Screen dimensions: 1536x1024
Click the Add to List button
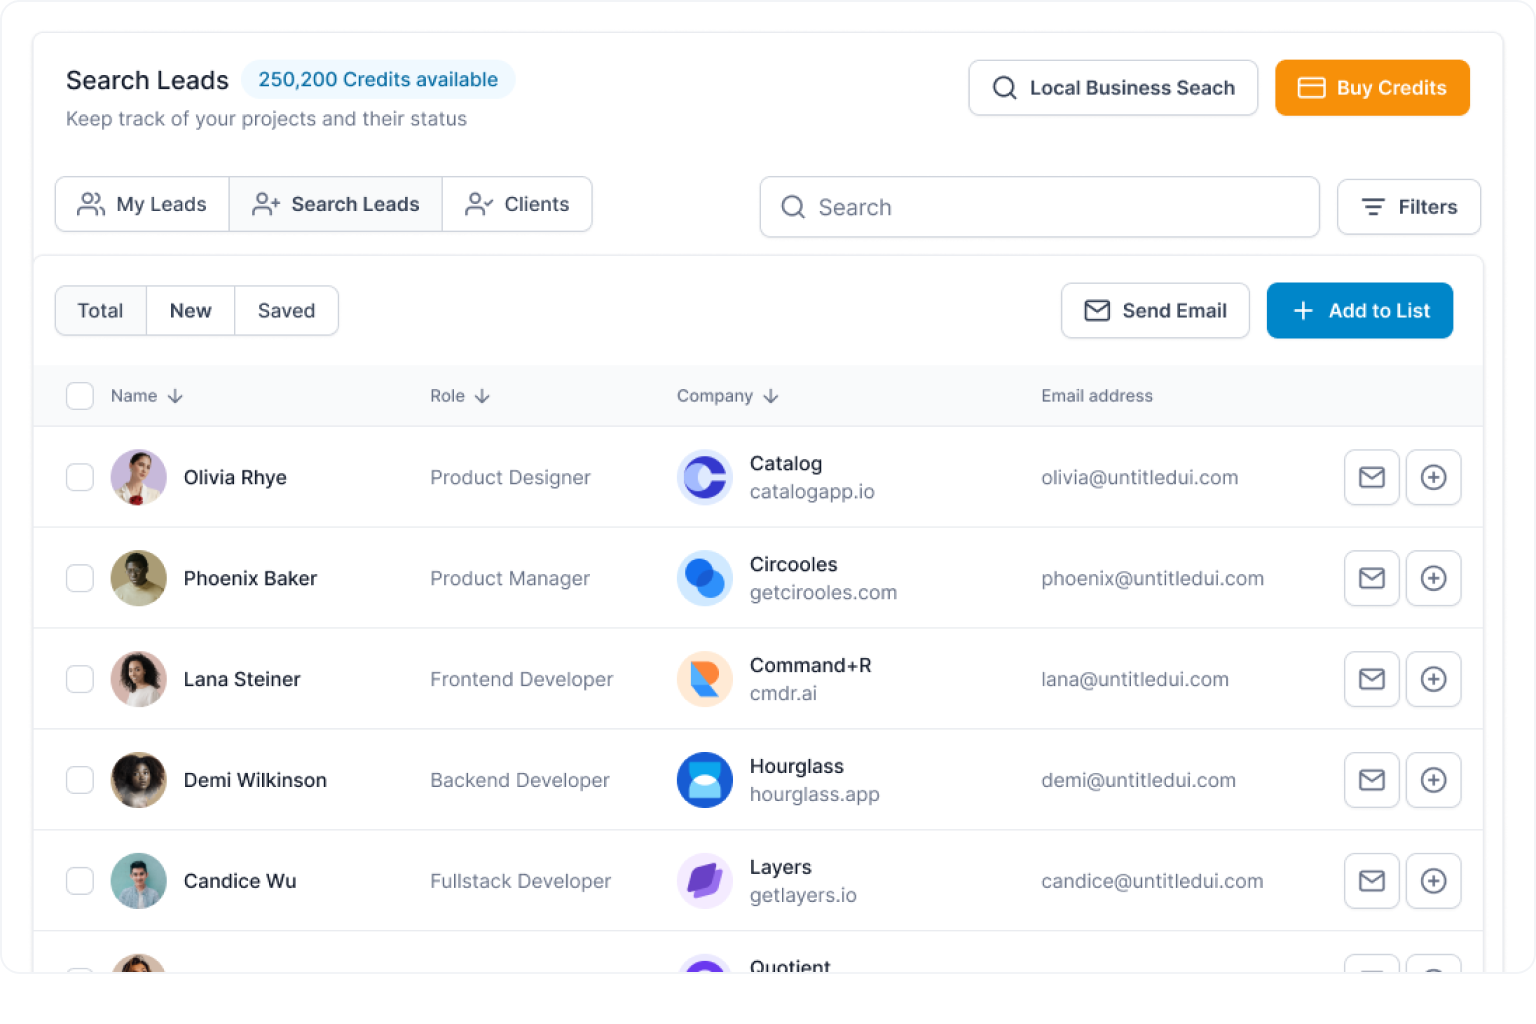click(x=1359, y=311)
